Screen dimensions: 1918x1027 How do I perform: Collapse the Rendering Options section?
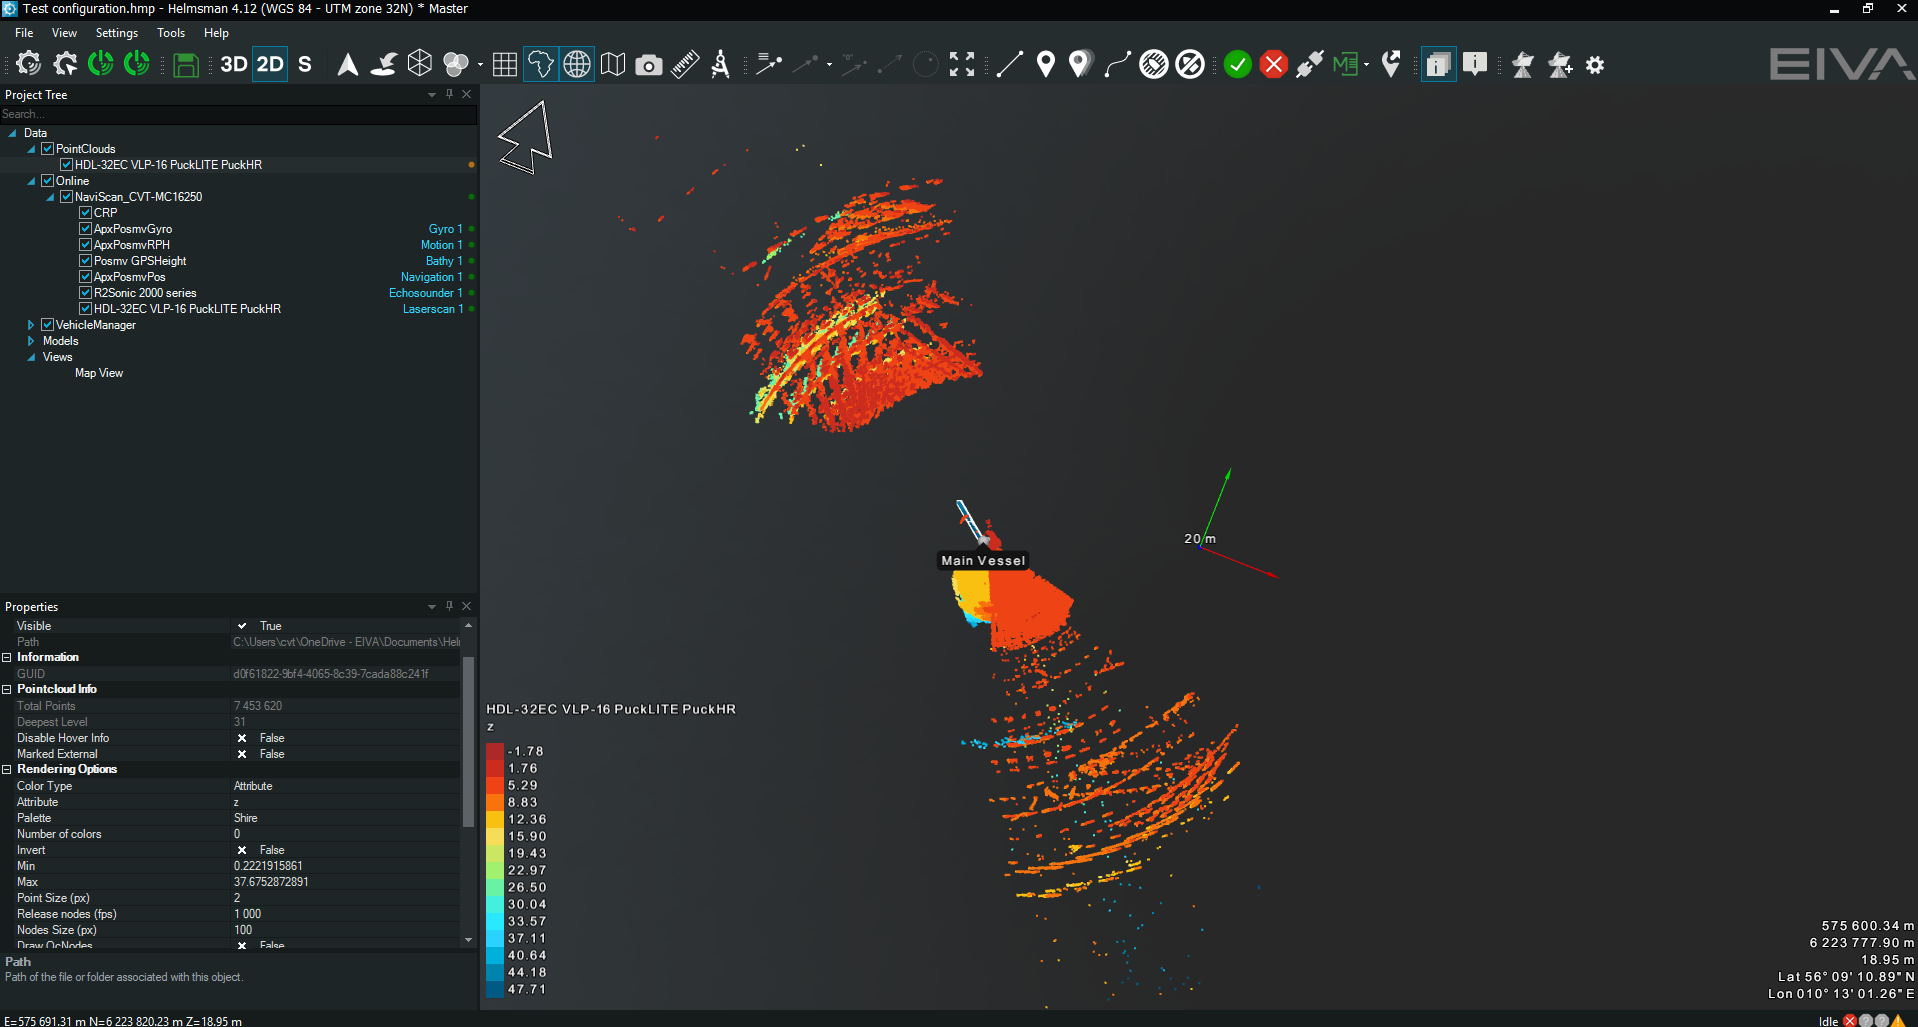tap(7, 769)
